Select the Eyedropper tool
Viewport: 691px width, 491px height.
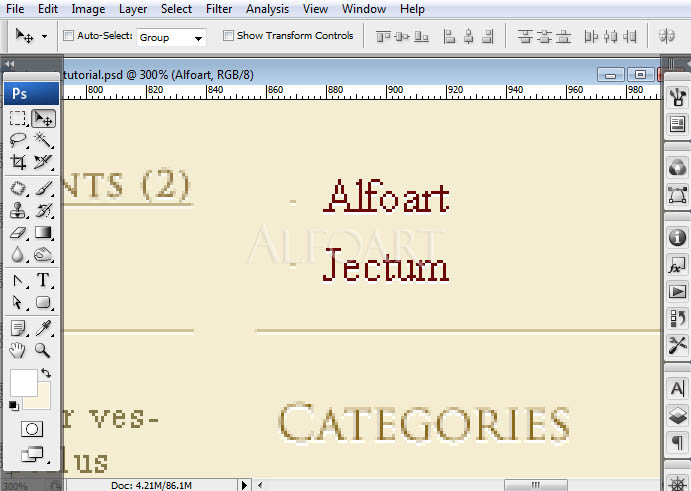[x=43, y=328]
